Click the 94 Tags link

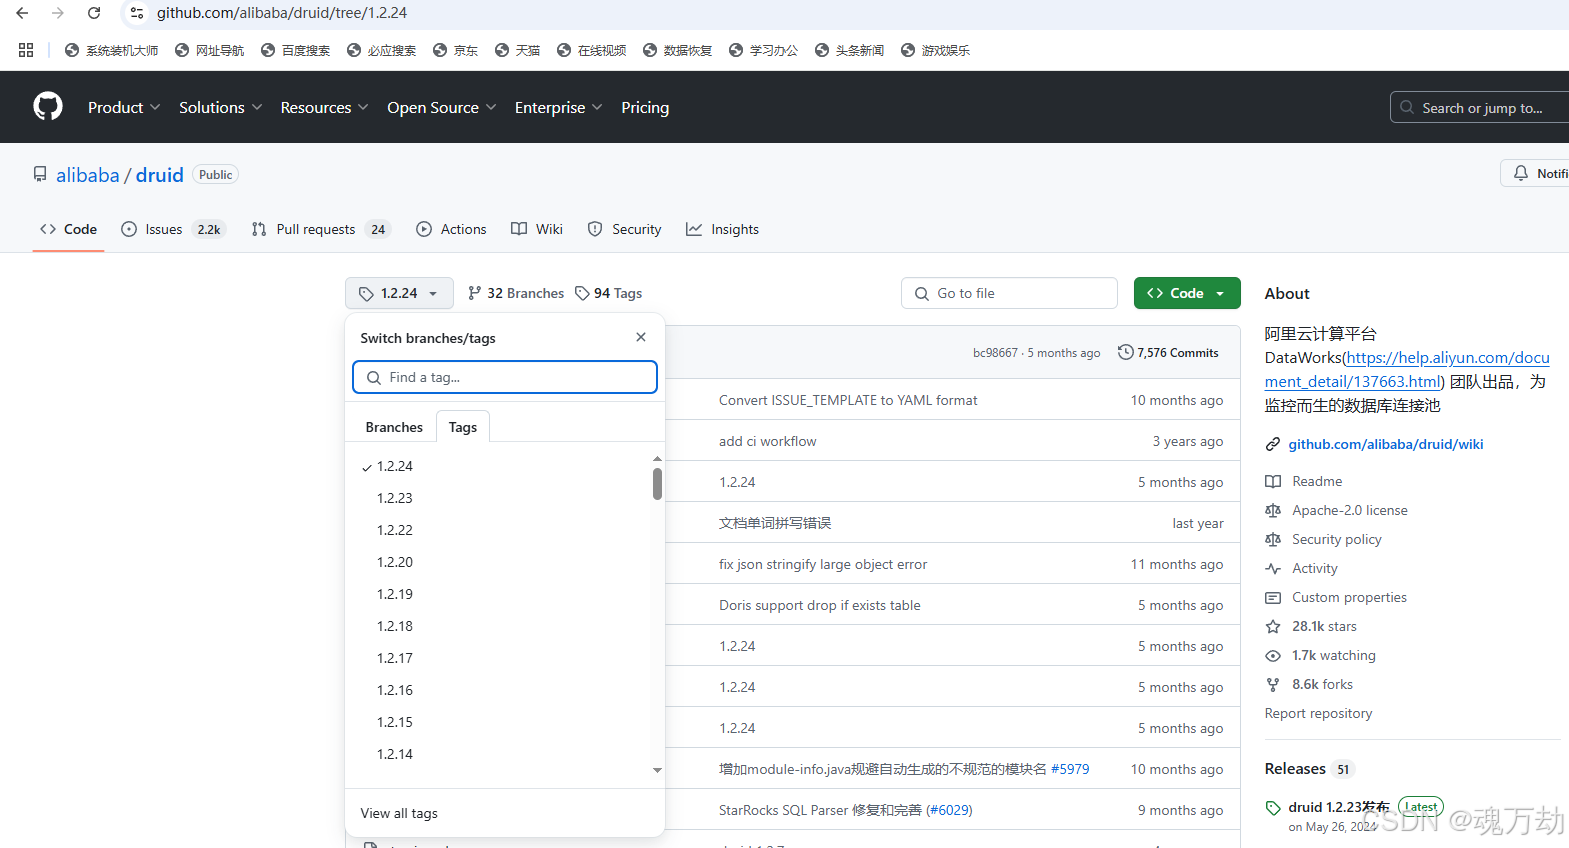tap(608, 293)
